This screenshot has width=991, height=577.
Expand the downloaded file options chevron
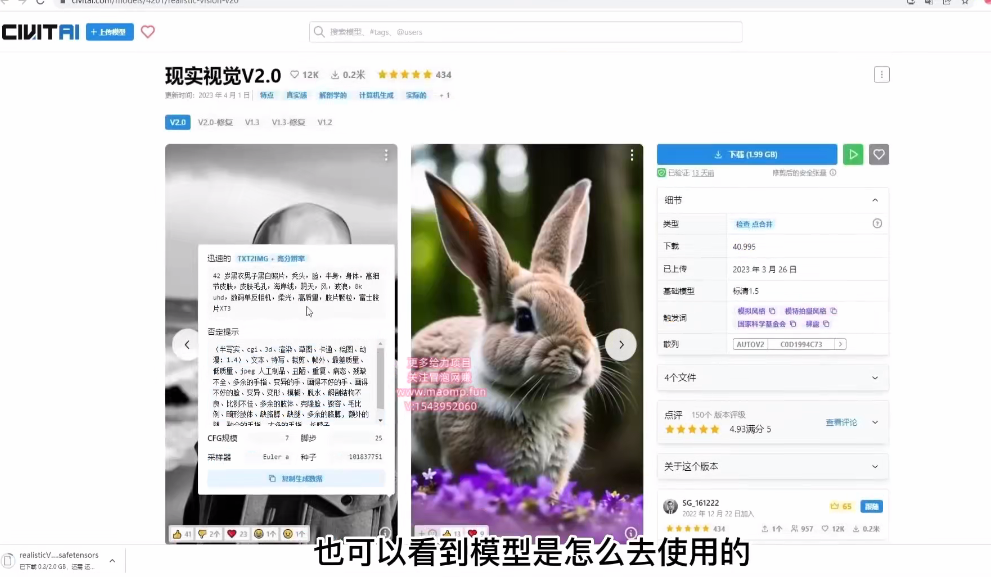point(112,561)
